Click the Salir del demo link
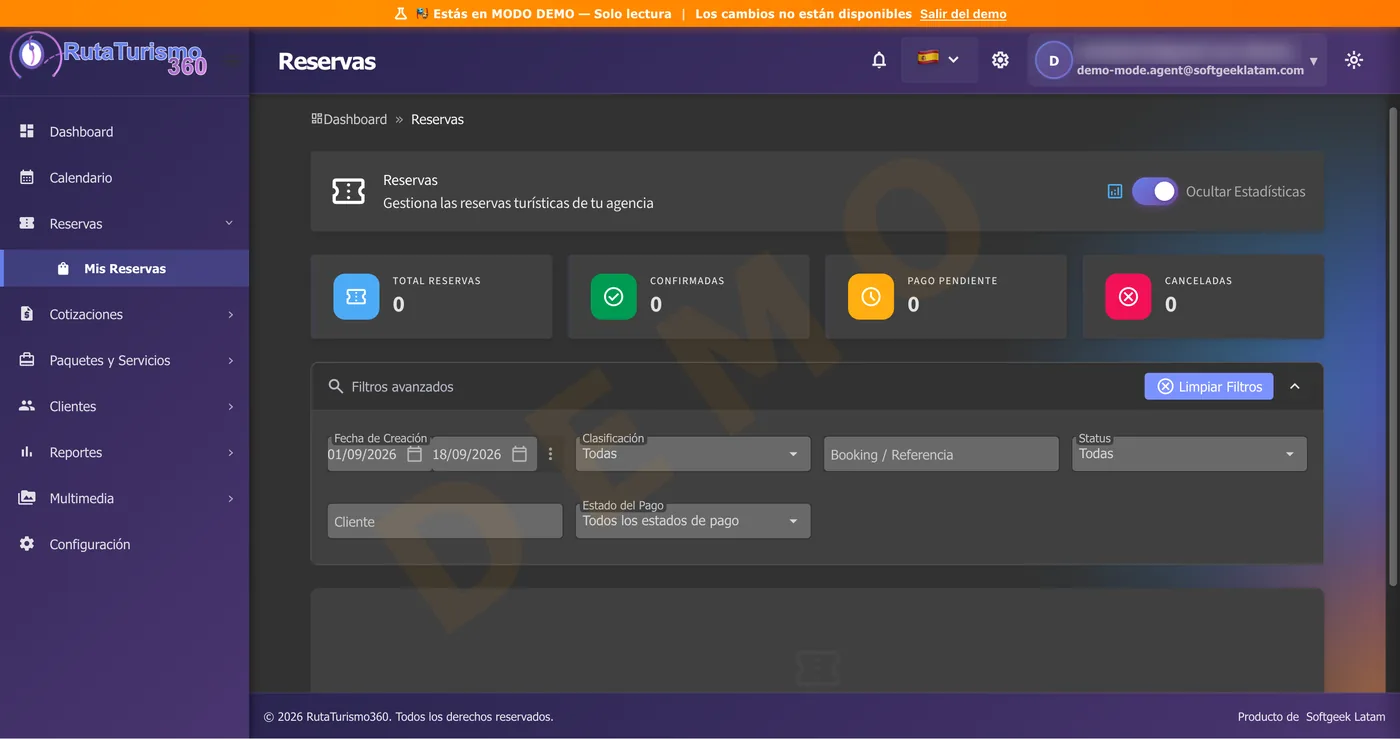Viewport: 1400px width, 739px height. pos(963,14)
